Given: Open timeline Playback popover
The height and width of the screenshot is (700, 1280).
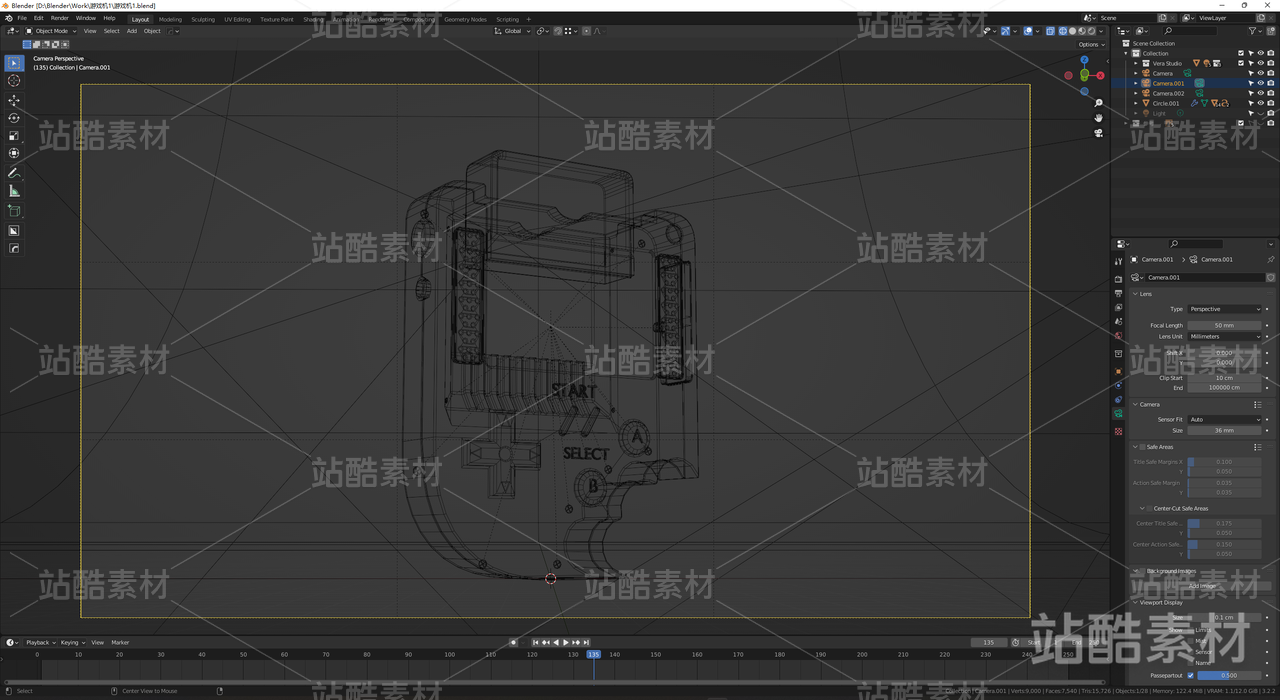Looking at the screenshot, I should (x=40, y=642).
